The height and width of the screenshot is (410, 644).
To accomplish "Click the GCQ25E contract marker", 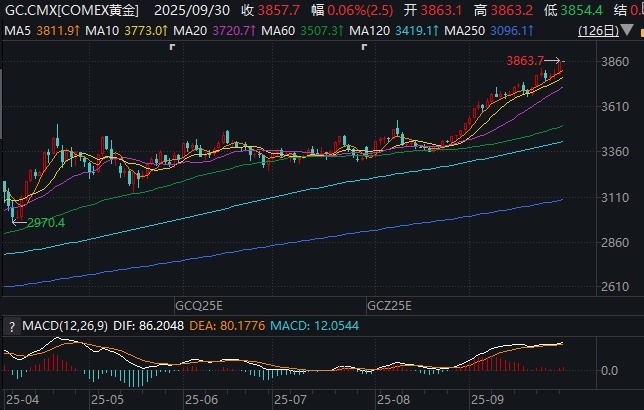I will point(196,302).
